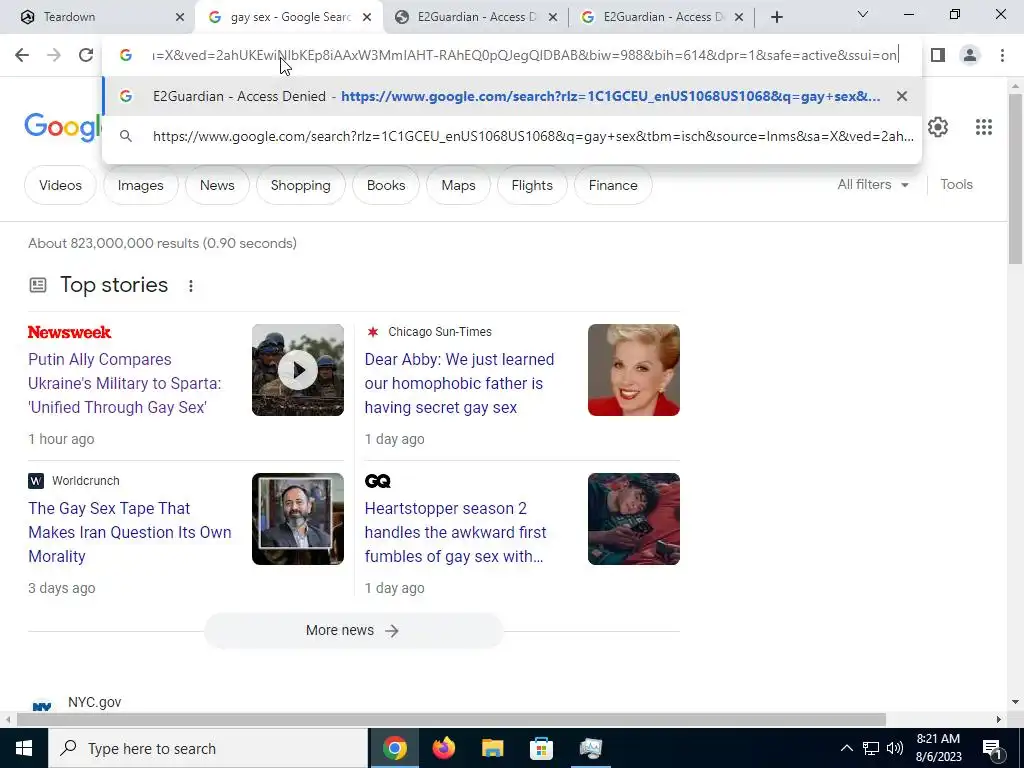Select the Images filter chip

[140, 185]
